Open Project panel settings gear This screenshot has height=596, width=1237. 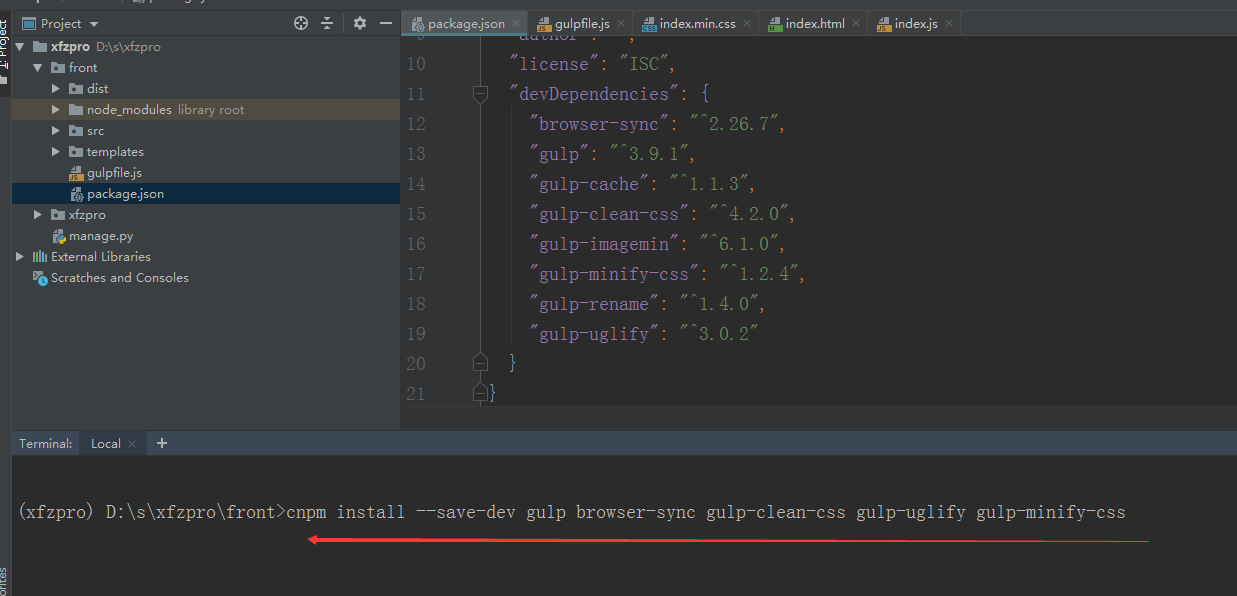click(360, 23)
